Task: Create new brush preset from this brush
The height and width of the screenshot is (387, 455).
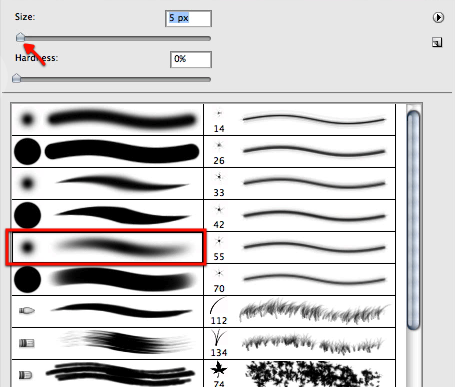Action: click(437, 42)
